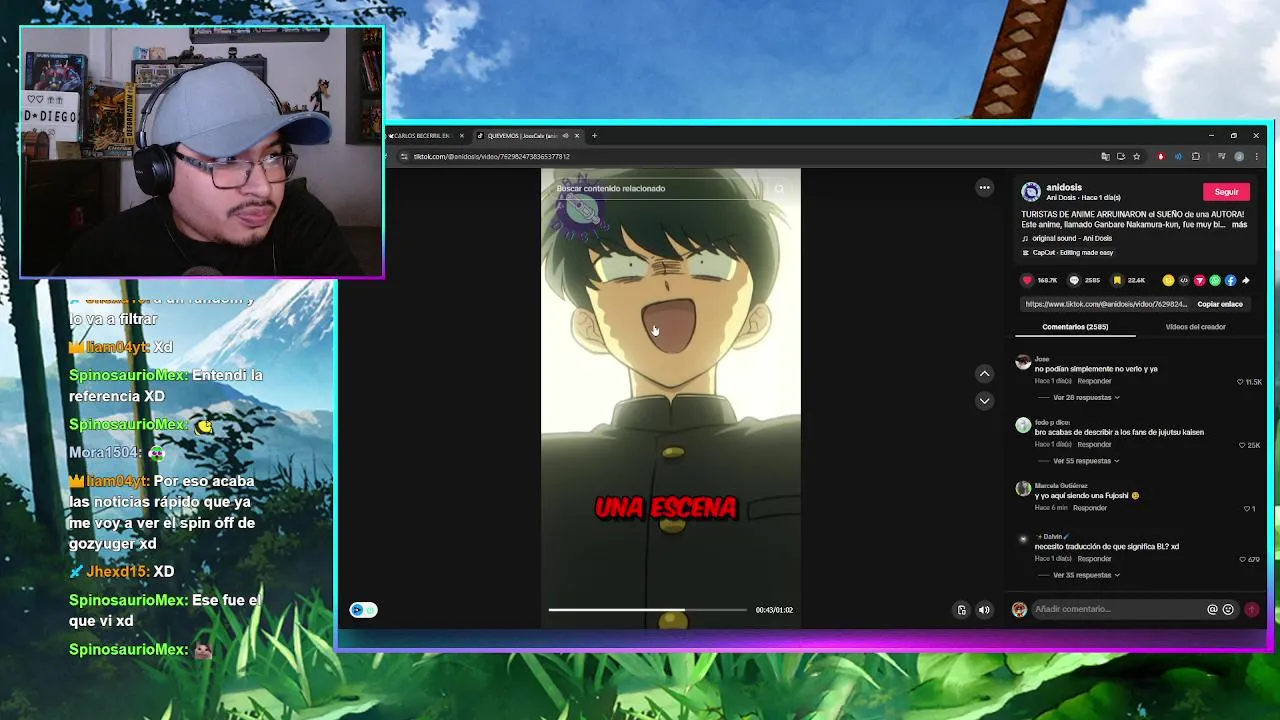Expand 'Ver 55 respuestas' replies
1280x720 pixels.
tap(1086, 461)
